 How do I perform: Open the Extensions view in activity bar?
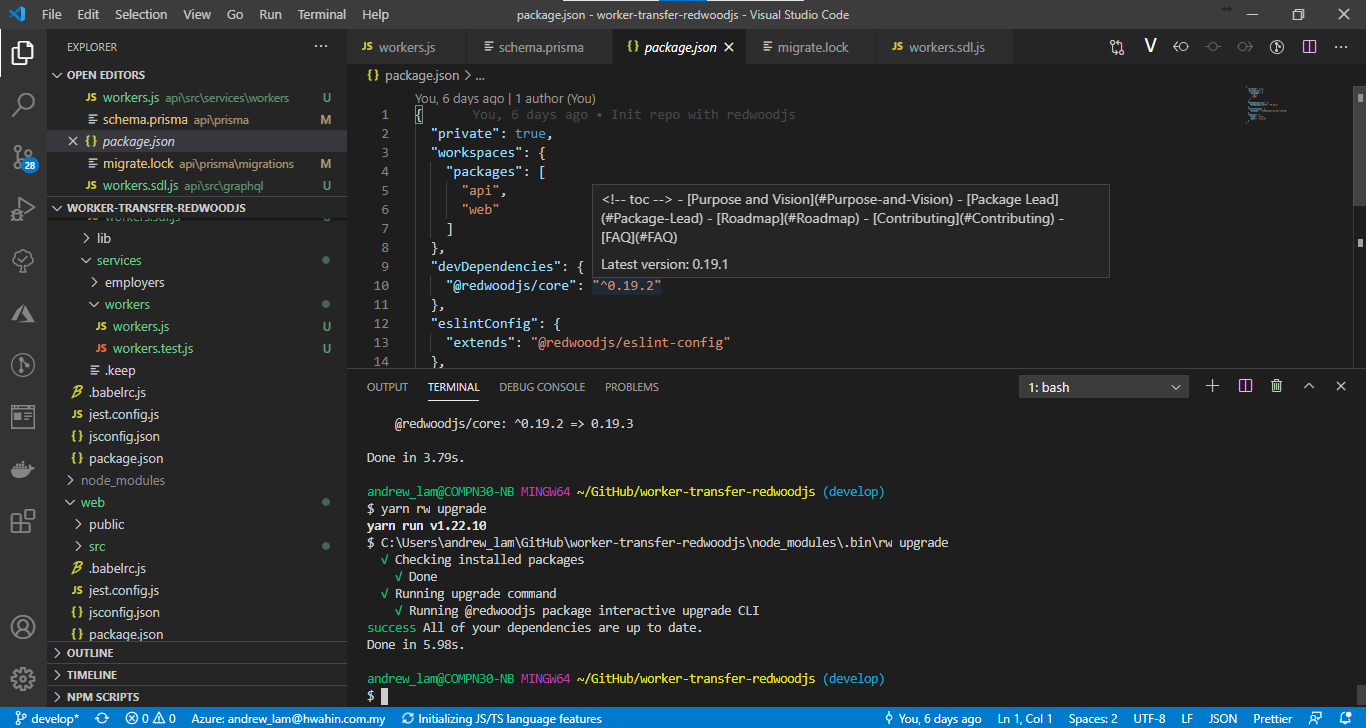(23, 522)
